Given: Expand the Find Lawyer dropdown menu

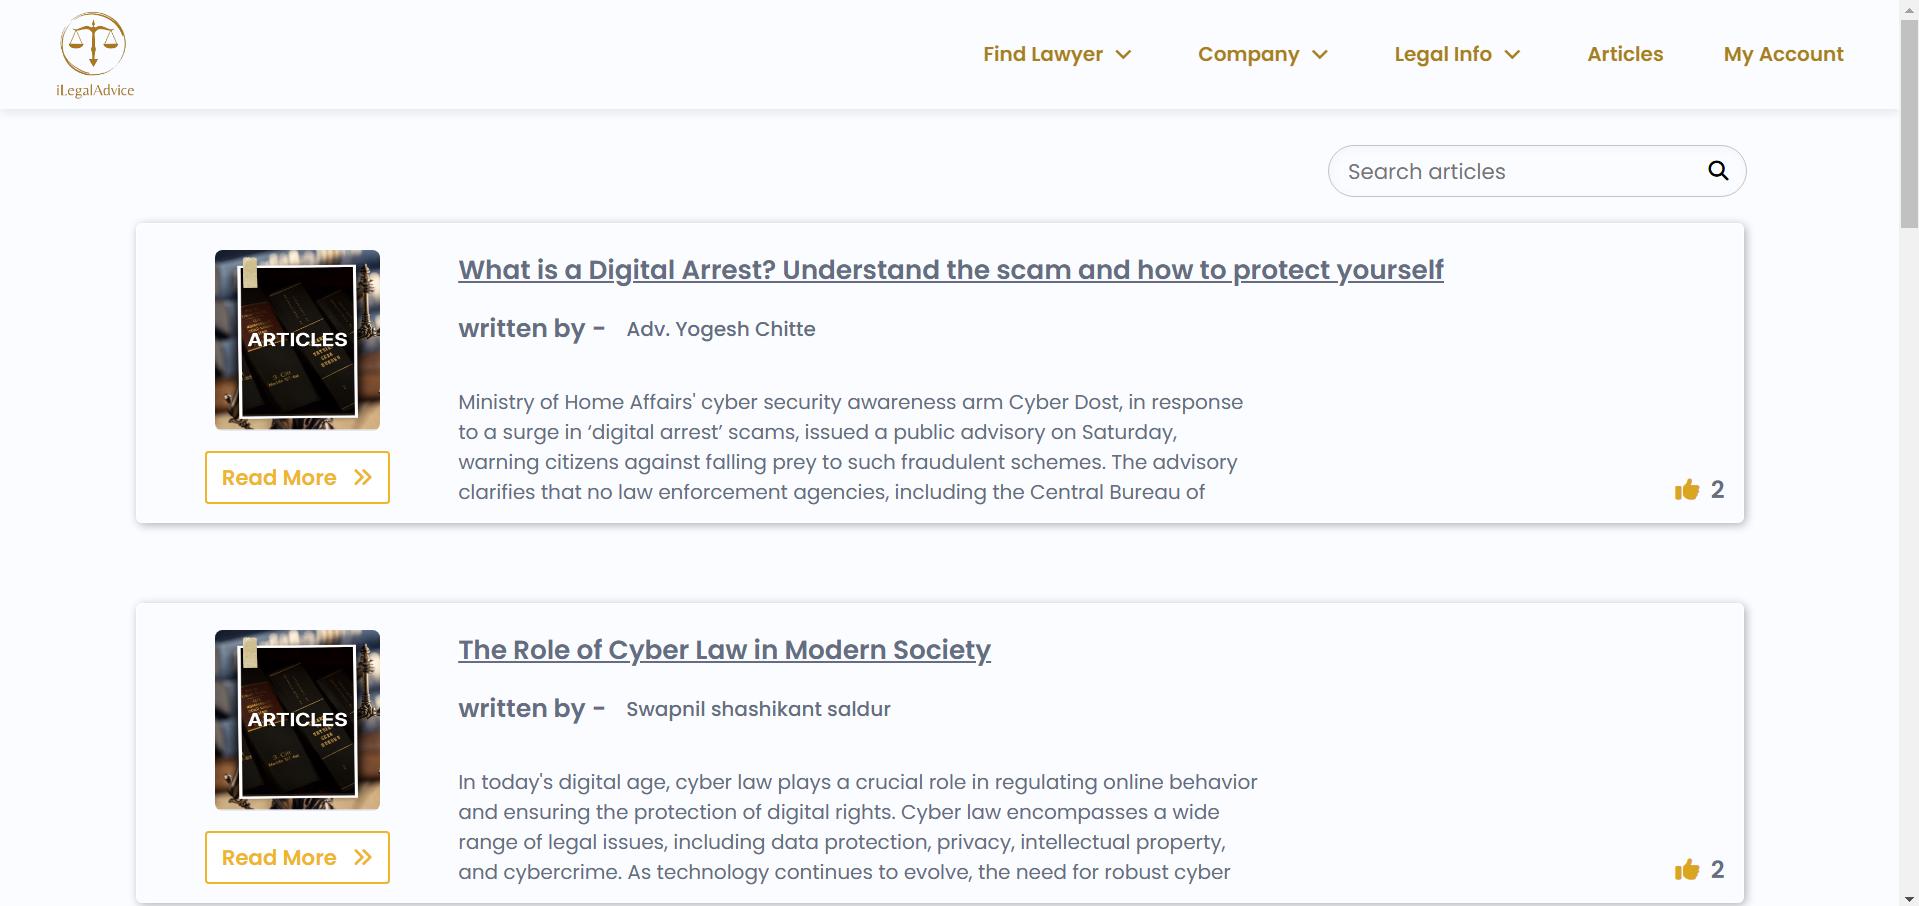Looking at the screenshot, I should pyautogui.click(x=1056, y=54).
